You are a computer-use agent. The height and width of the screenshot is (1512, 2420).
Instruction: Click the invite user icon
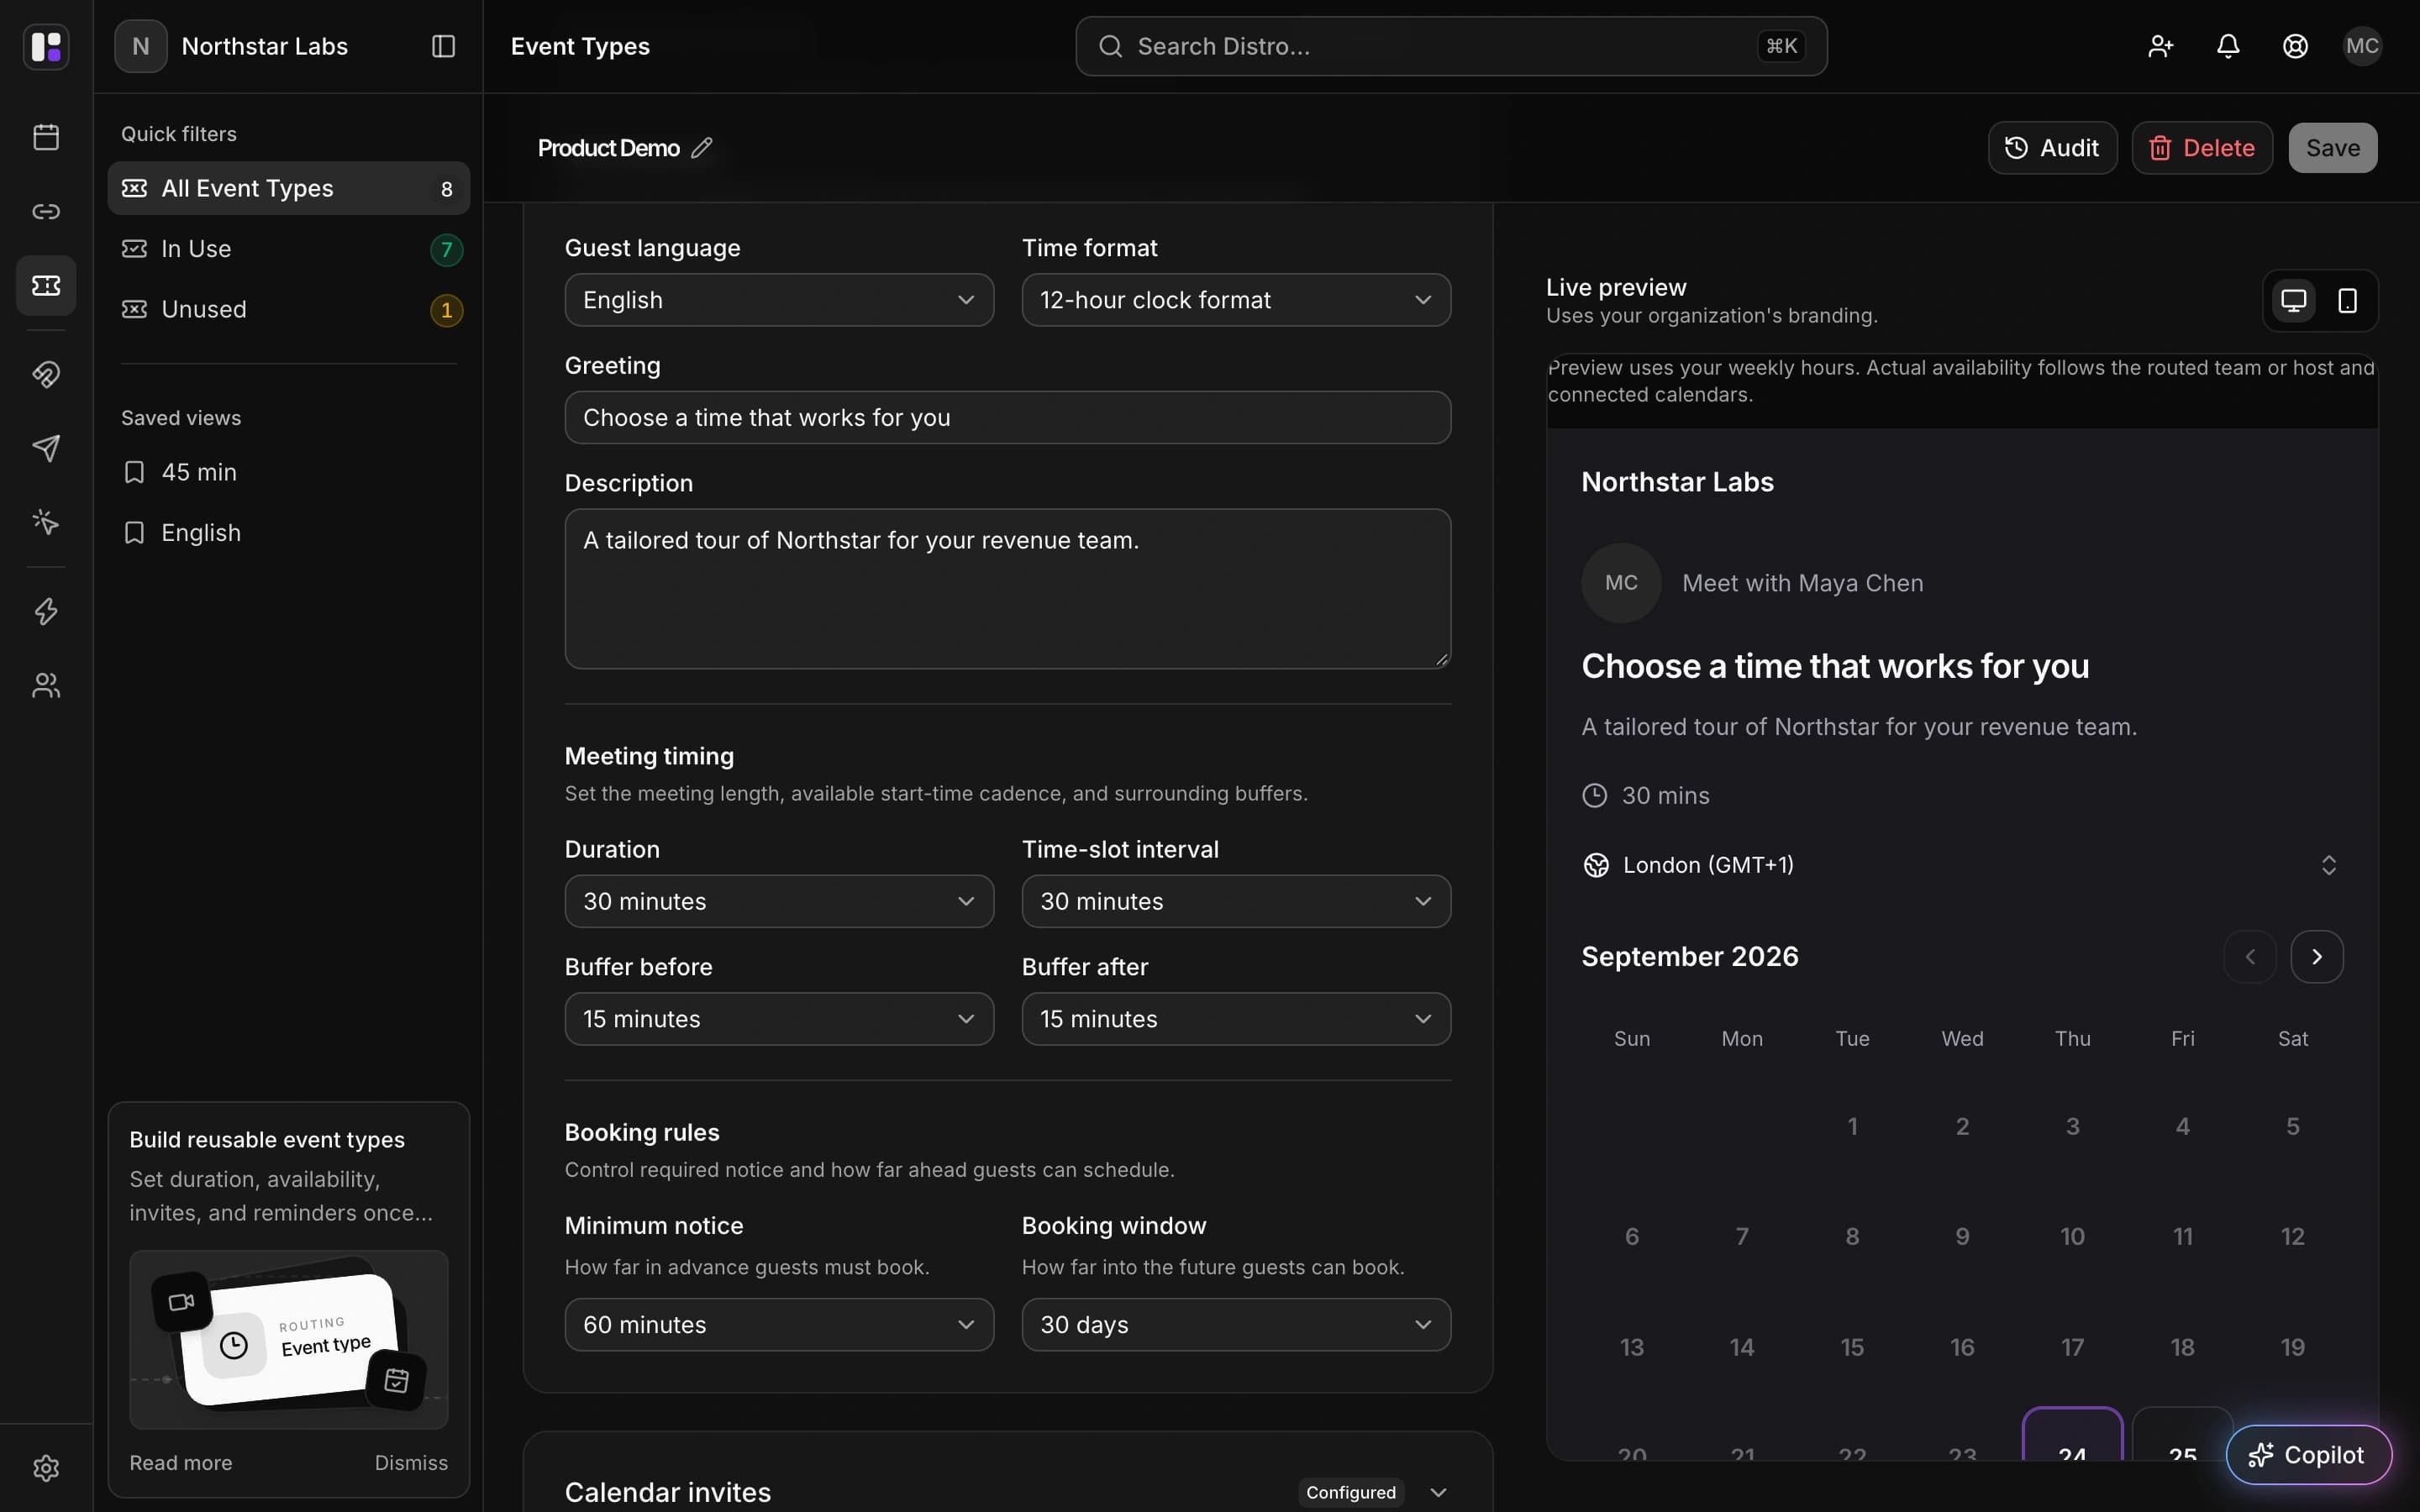(x=2160, y=46)
